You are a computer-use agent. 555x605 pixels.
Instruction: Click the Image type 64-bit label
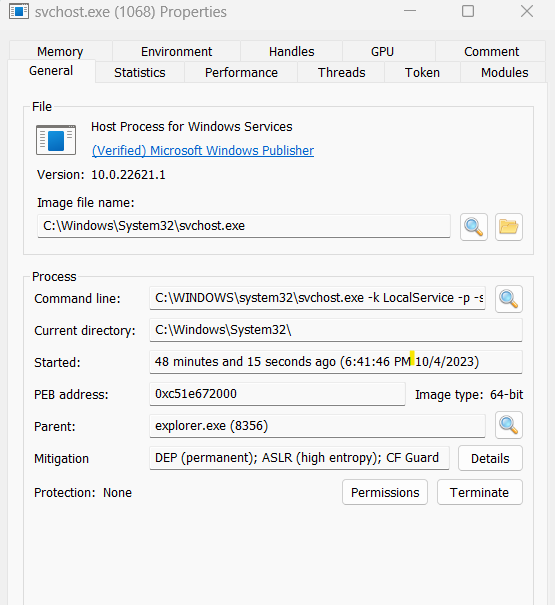[469, 395]
